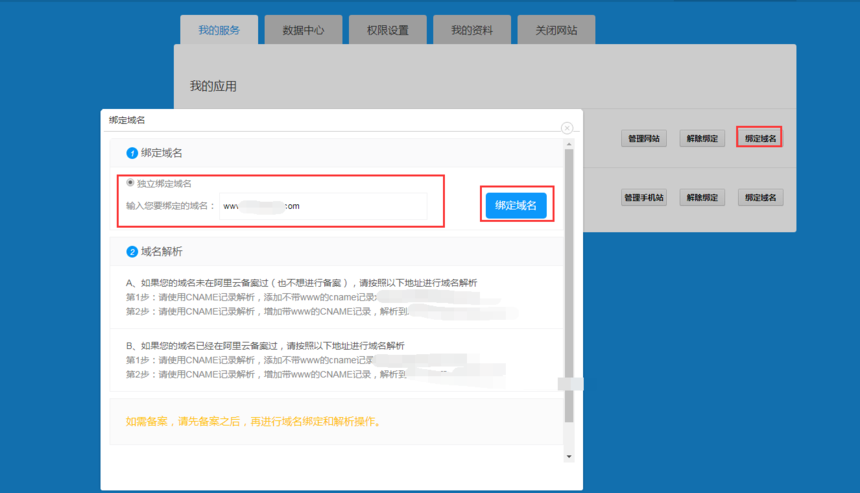Switch to the 我的服务 tab
860x493 pixels.
tap(219, 30)
